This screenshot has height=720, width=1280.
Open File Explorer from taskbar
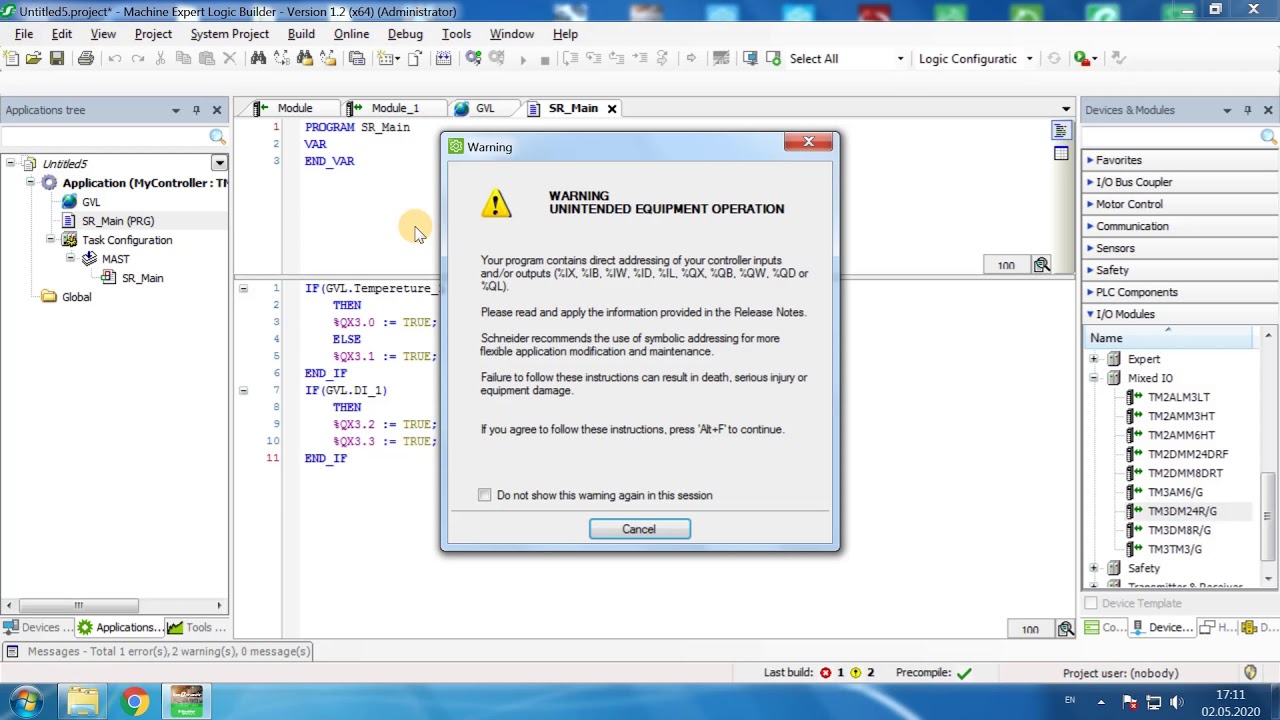tap(84, 701)
